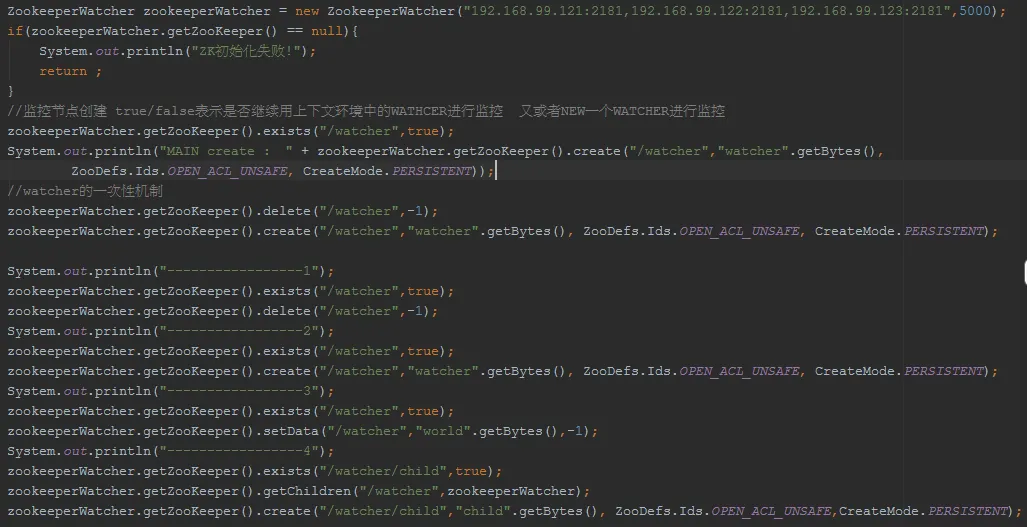The image size is (1027, 527).
Task: Click the setData method call
Action: [x=291, y=431]
